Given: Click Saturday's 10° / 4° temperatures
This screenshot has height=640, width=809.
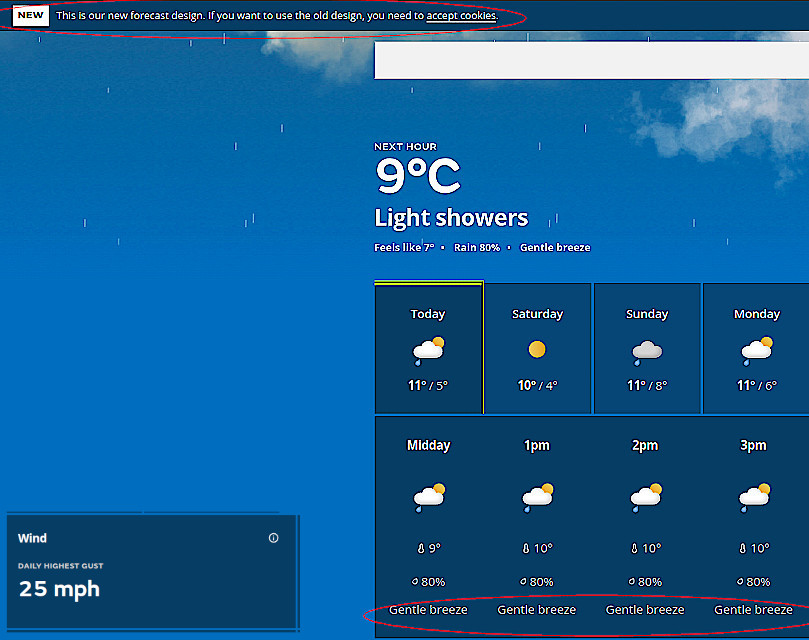Looking at the screenshot, I should 538,386.
